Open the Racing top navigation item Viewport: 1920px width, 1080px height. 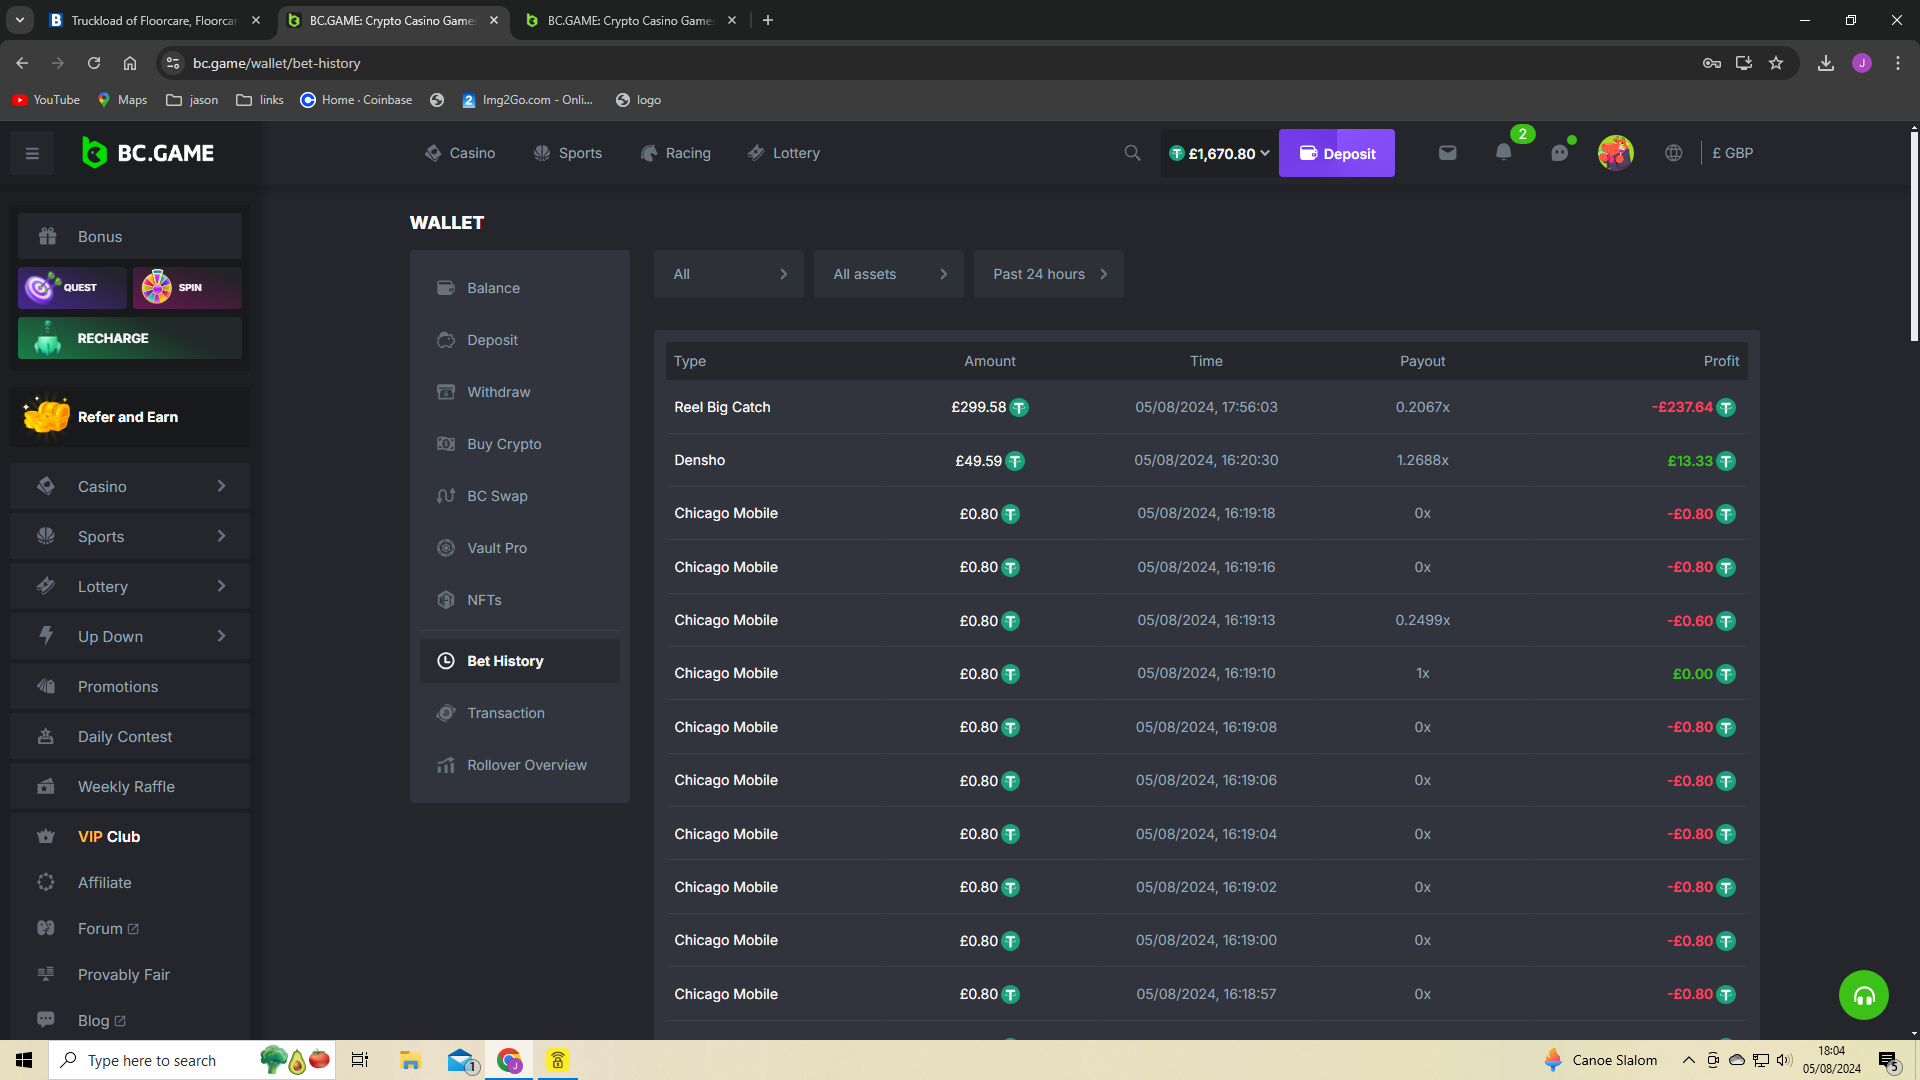[x=675, y=153]
